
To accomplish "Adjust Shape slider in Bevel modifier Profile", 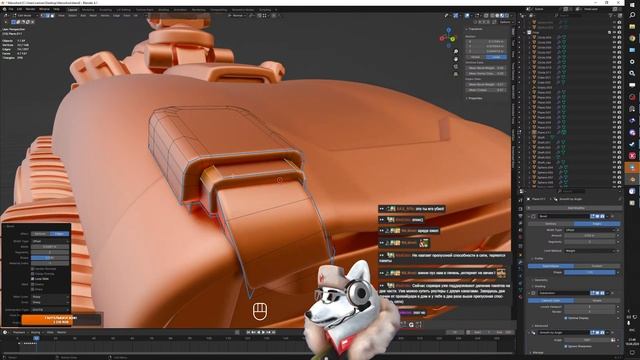I will coord(590,272).
